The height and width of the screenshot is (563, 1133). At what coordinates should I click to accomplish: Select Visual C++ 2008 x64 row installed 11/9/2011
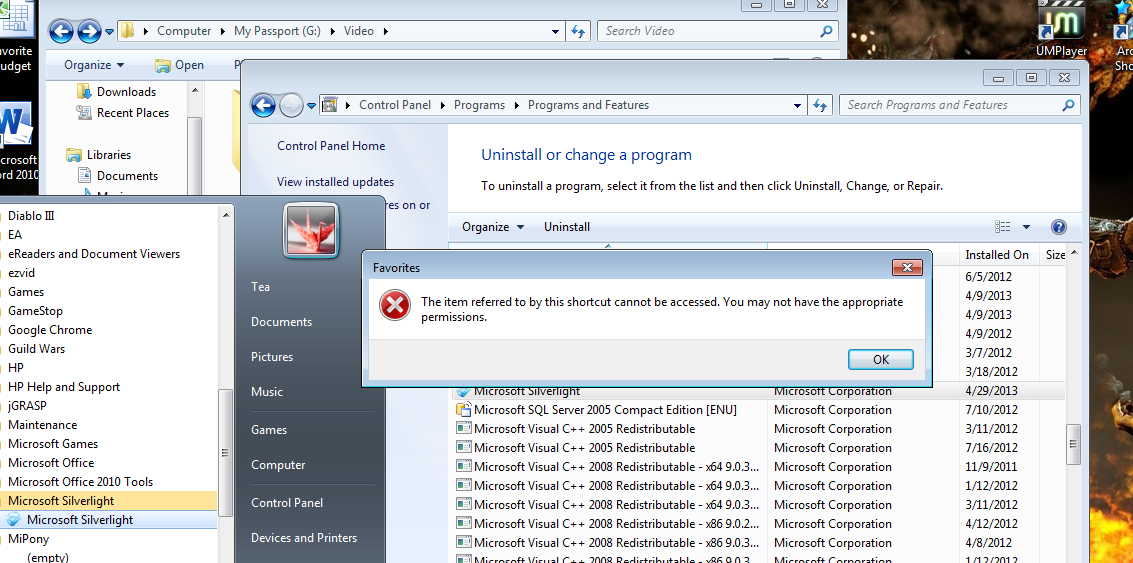pos(757,466)
